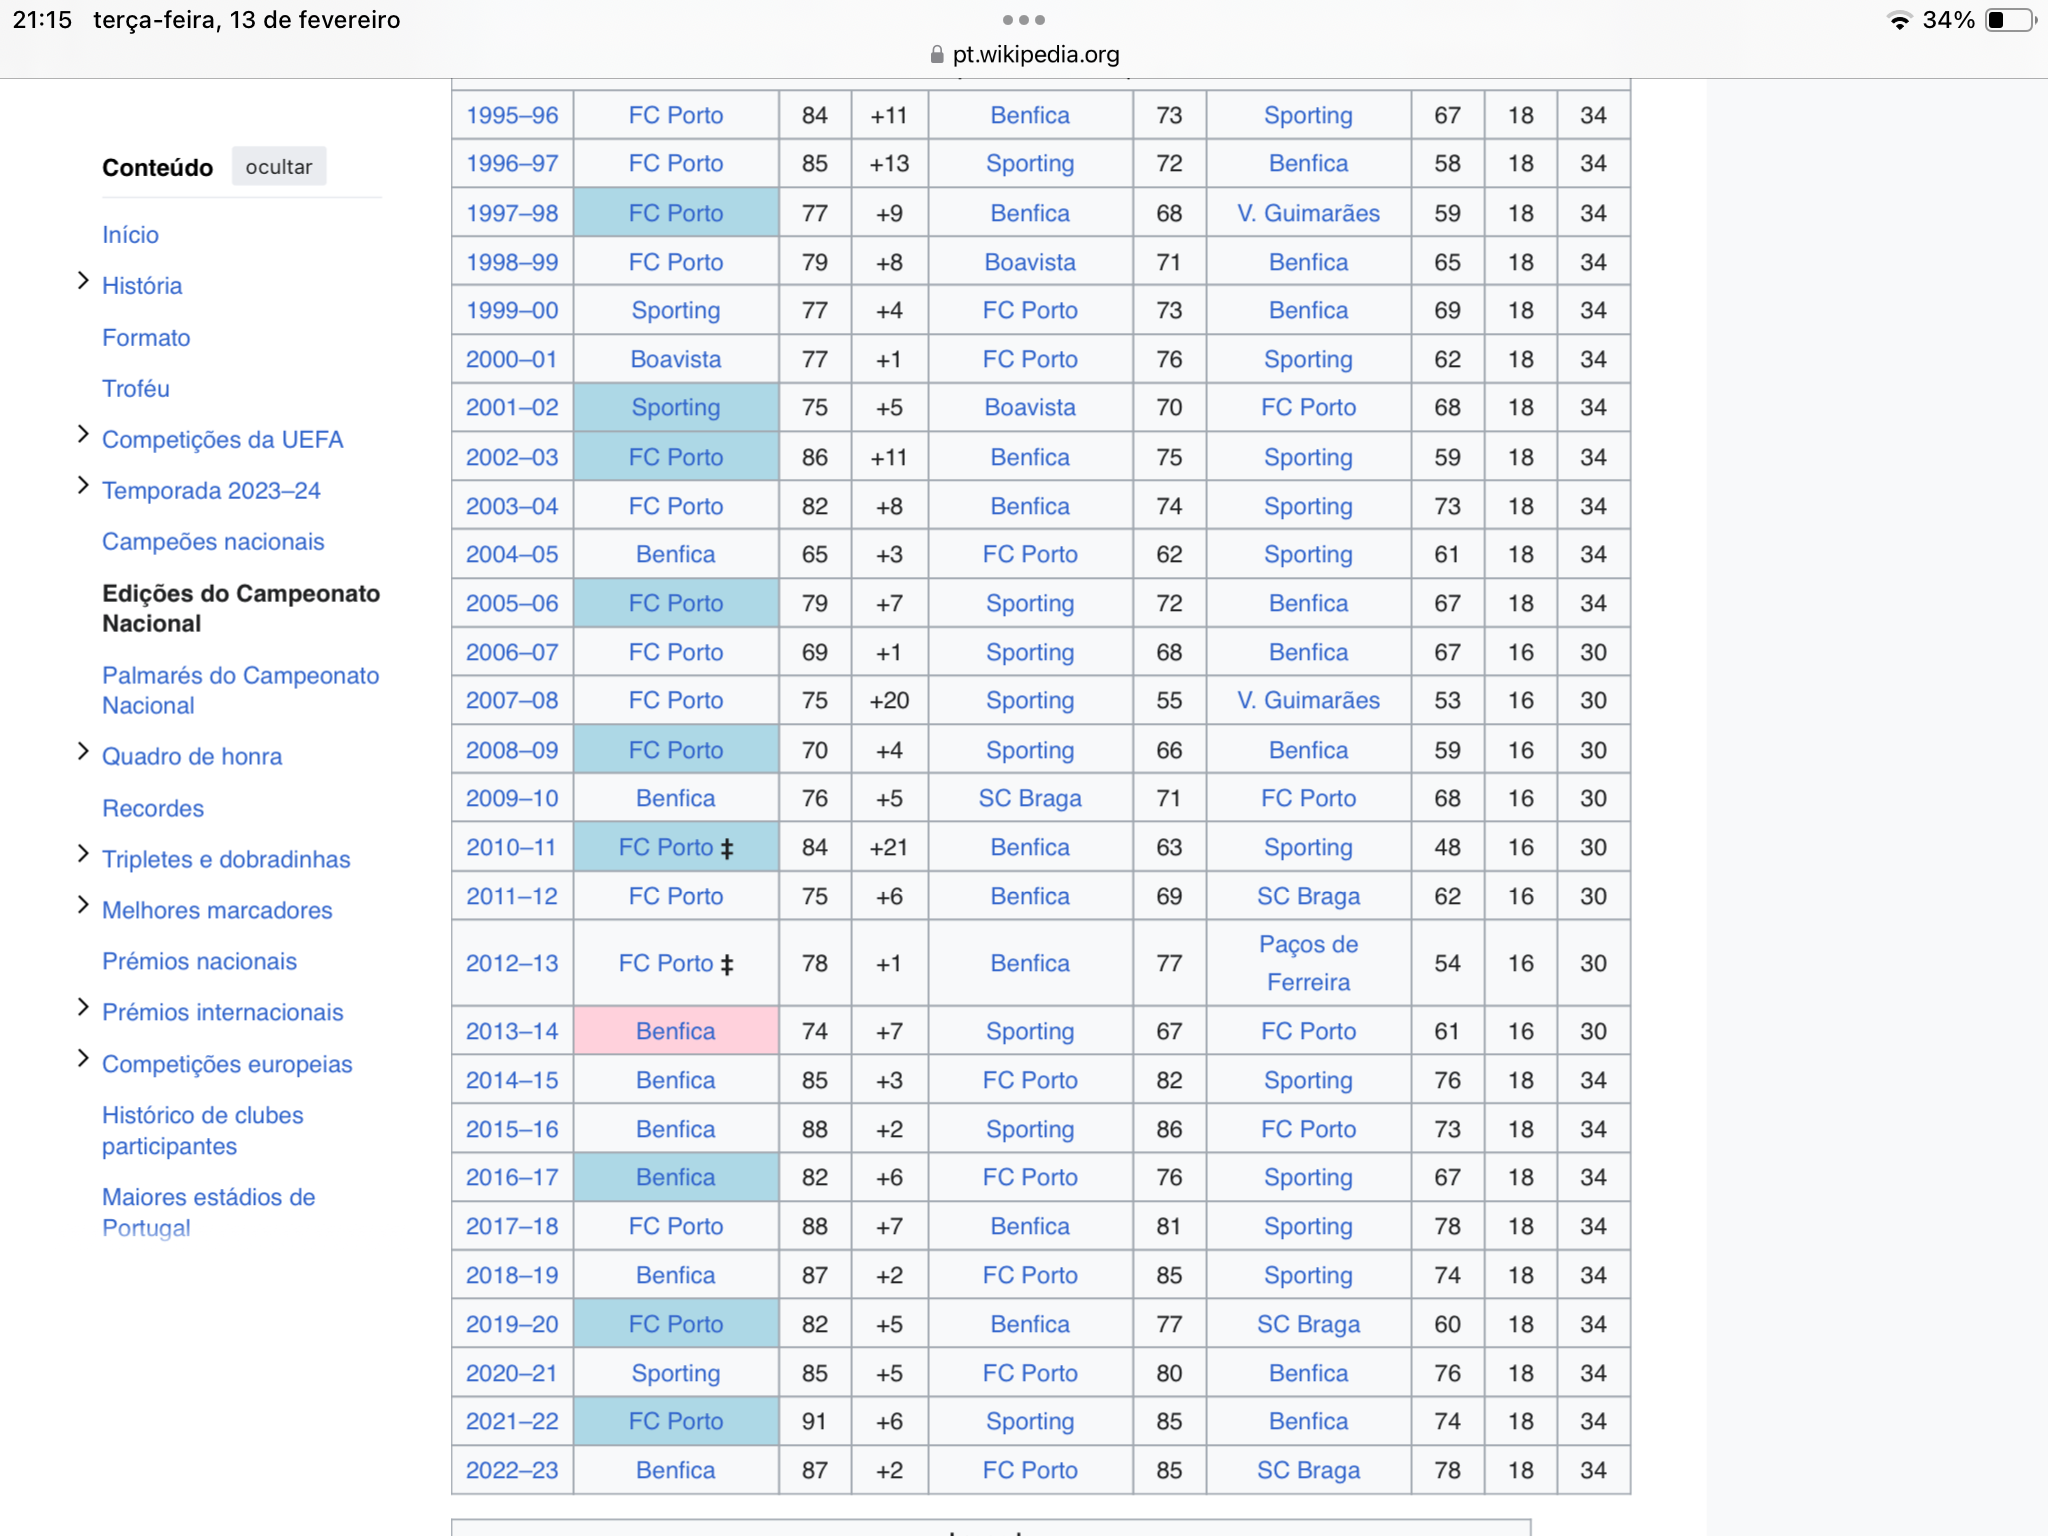Open Campeões nacionais in contents
The image size is (2048, 1536).
[x=213, y=541]
